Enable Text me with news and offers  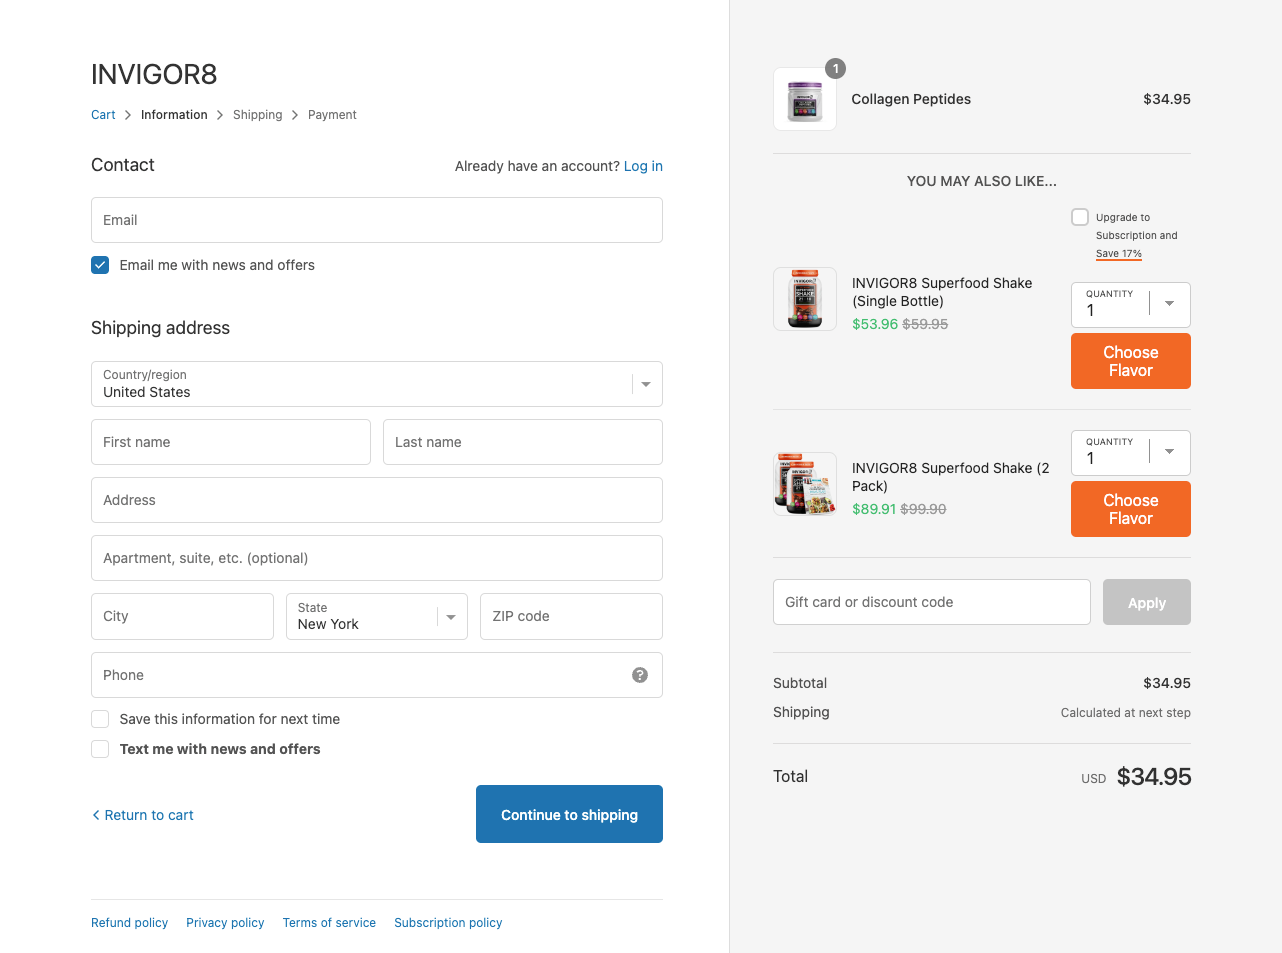[x=100, y=749]
